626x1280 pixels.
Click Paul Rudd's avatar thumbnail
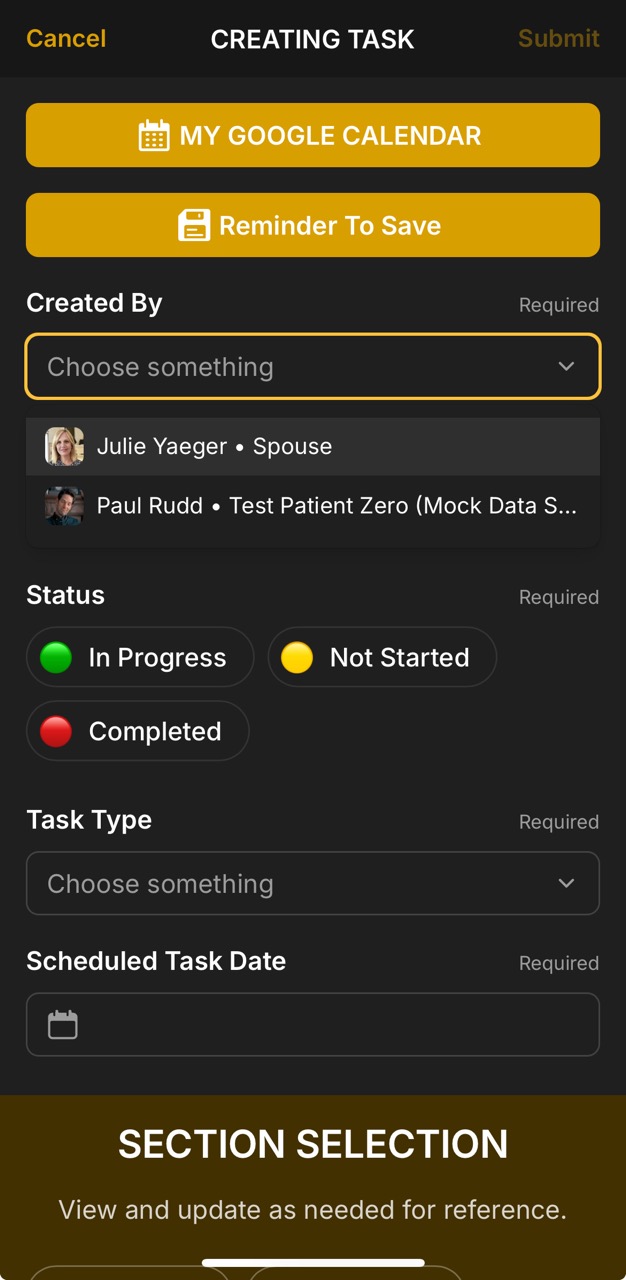pos(63,506)
